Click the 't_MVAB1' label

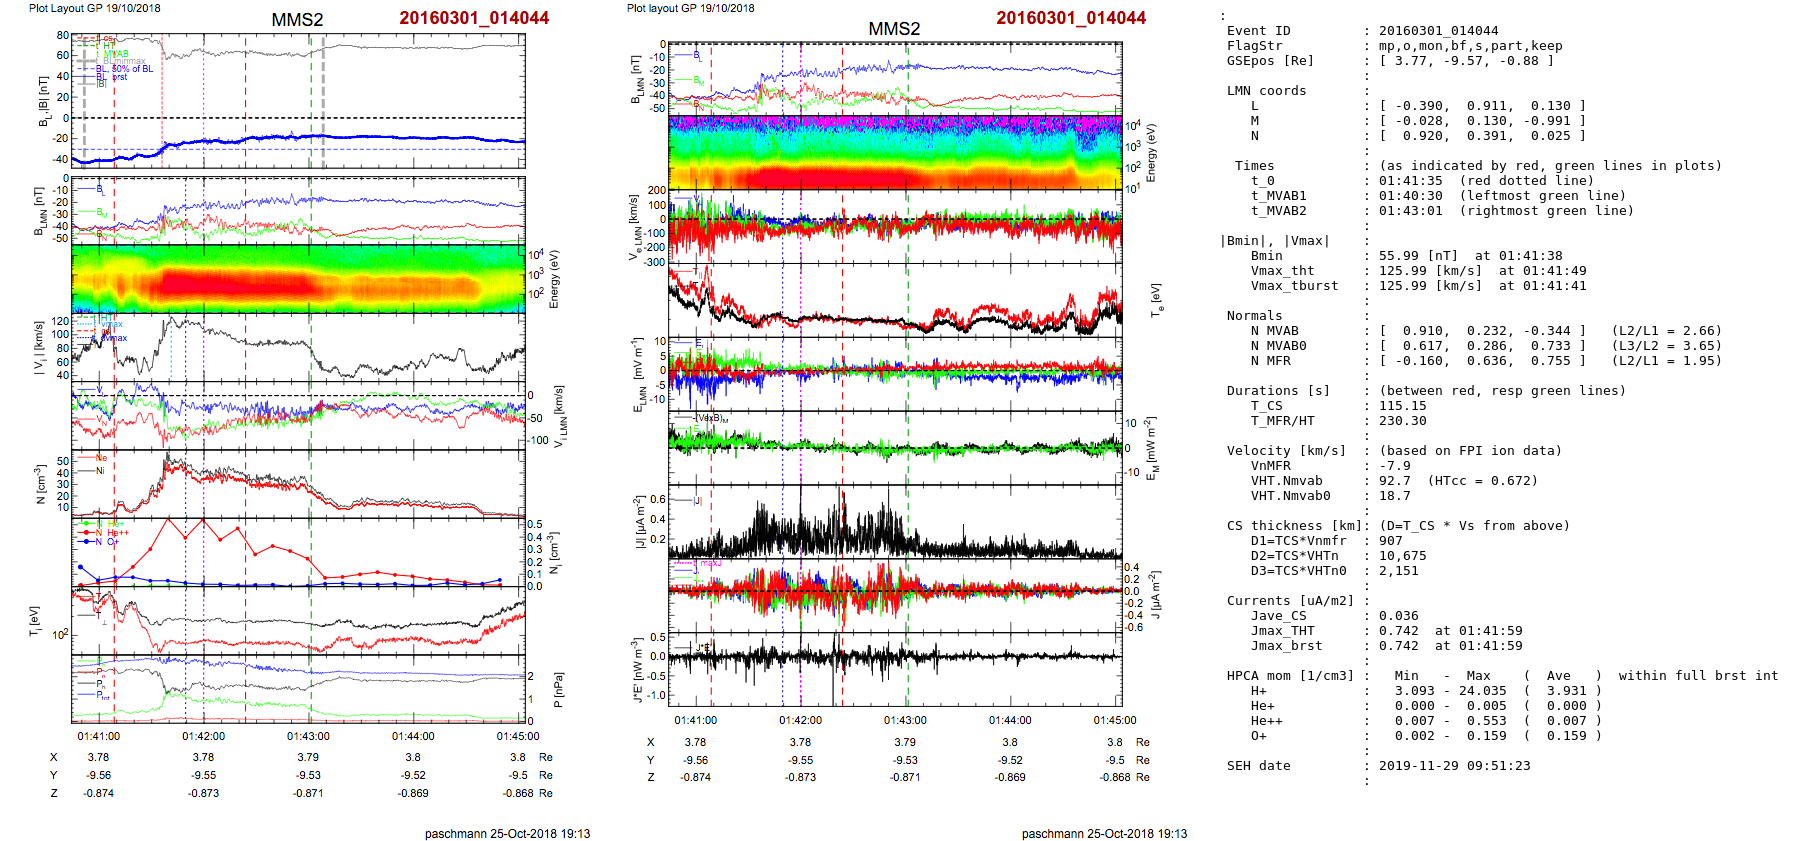(x=1278, y=196)
